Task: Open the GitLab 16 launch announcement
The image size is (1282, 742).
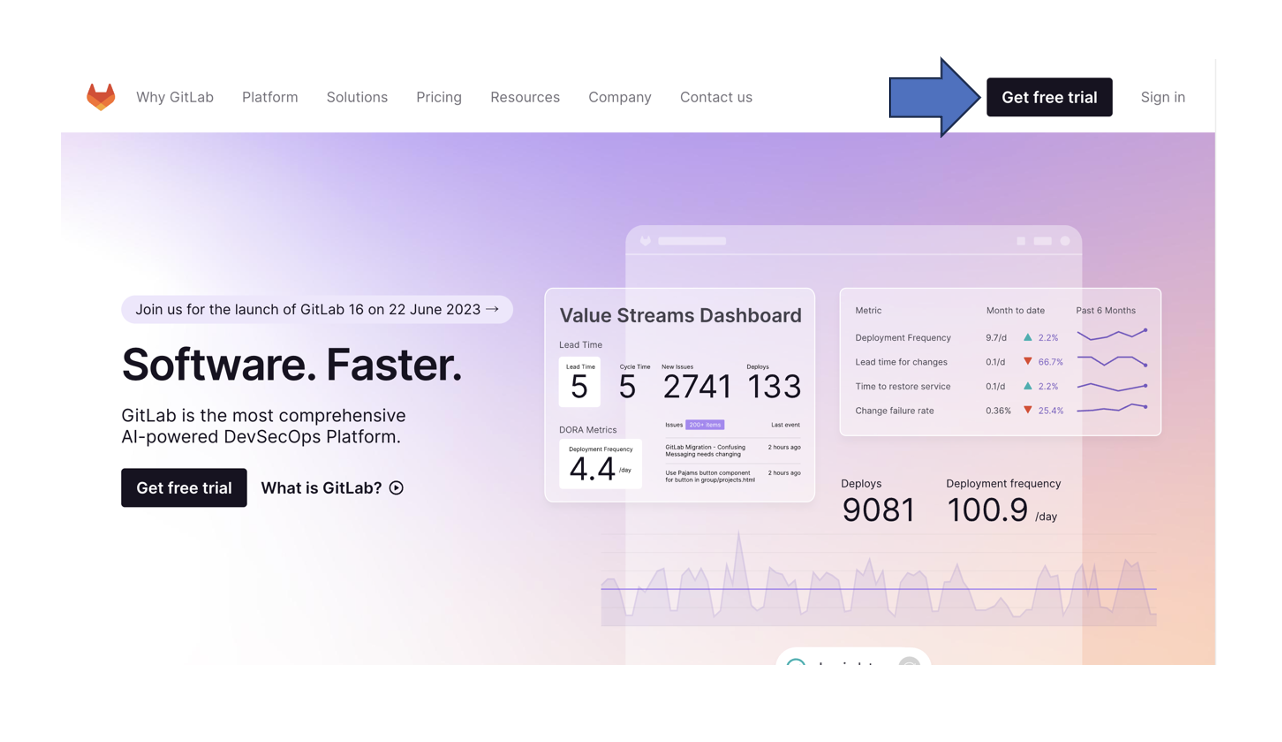Action: click(x=316, y=309)
